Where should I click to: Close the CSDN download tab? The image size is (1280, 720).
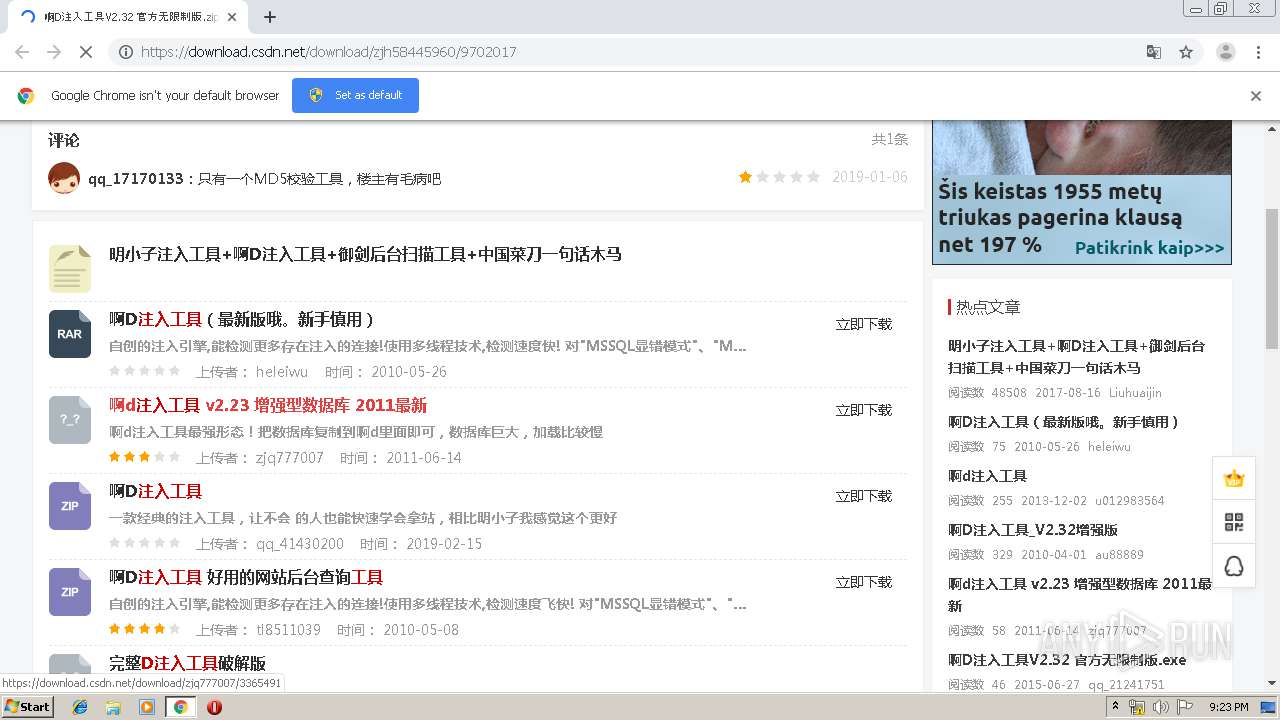pyautogui.click(x=232, y=17)
